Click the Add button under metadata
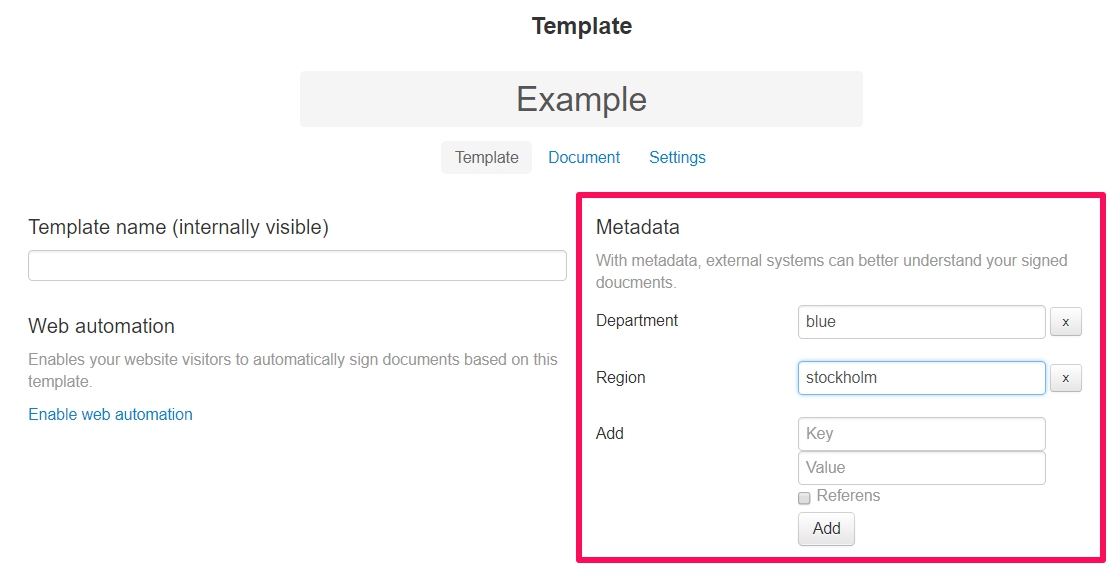This screenshot has height=579, width=1117. 826,529
